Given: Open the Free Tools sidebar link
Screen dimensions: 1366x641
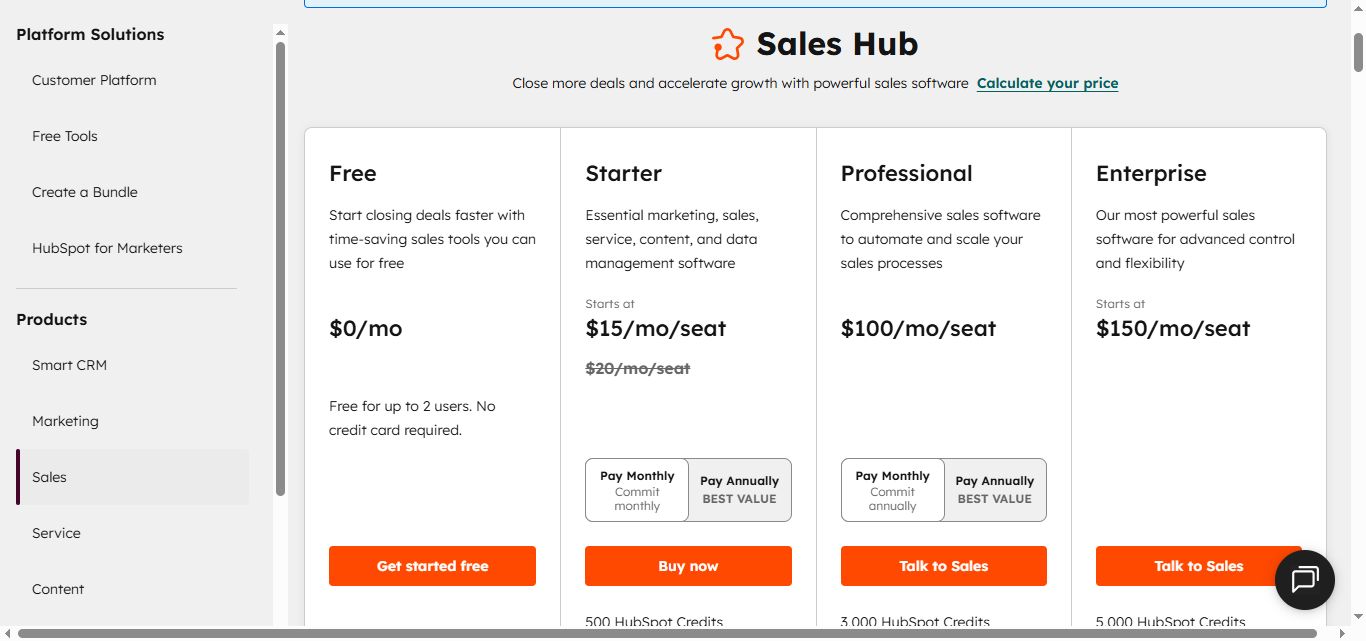Looking at the screenshot, I should [64, 136].
